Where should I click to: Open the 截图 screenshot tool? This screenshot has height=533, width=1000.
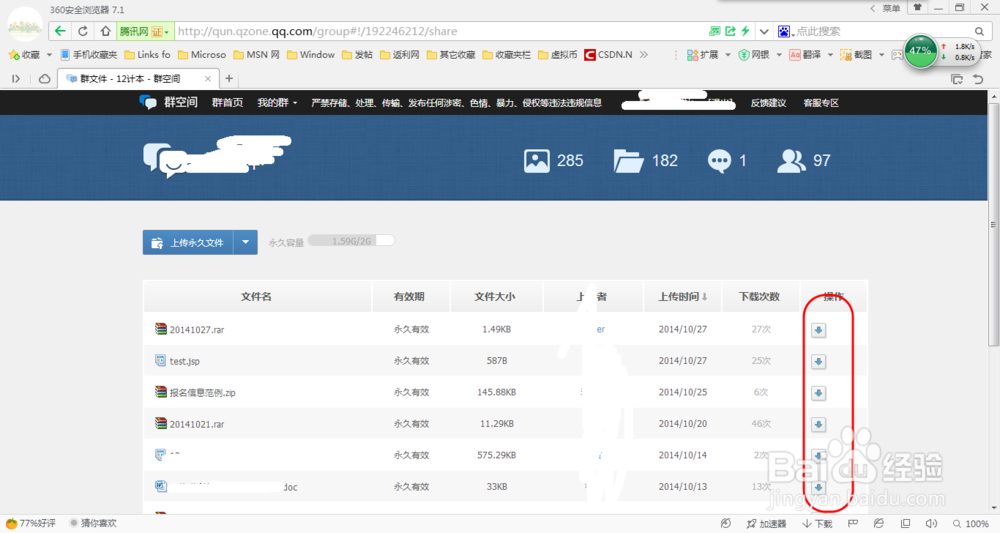(x=856, y=55)
